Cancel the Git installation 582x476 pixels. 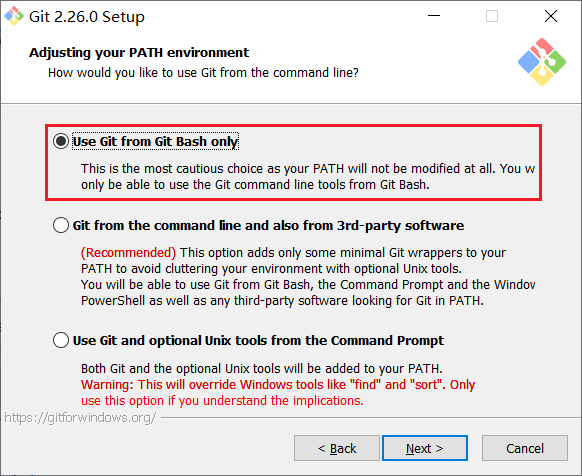point(525,448)
